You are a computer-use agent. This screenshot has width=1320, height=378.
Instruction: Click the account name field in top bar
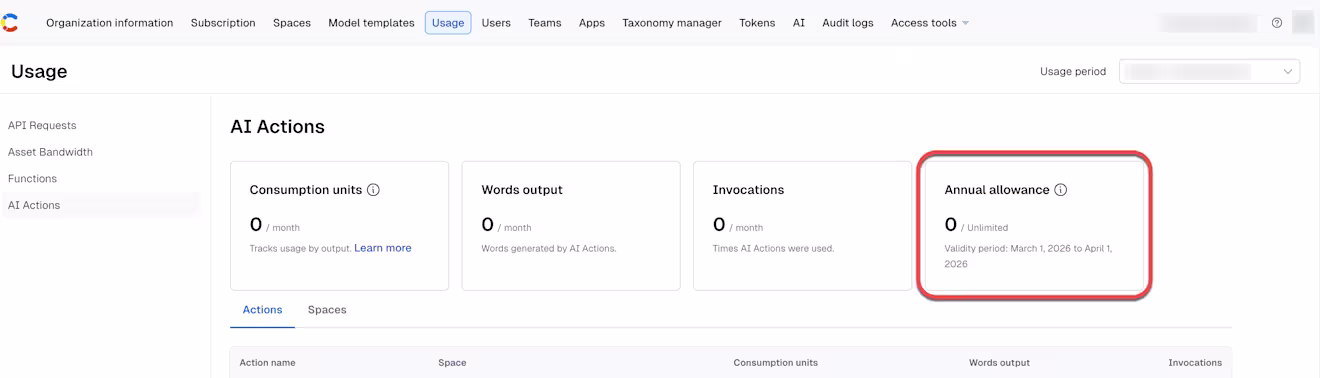click(1209, 23)
